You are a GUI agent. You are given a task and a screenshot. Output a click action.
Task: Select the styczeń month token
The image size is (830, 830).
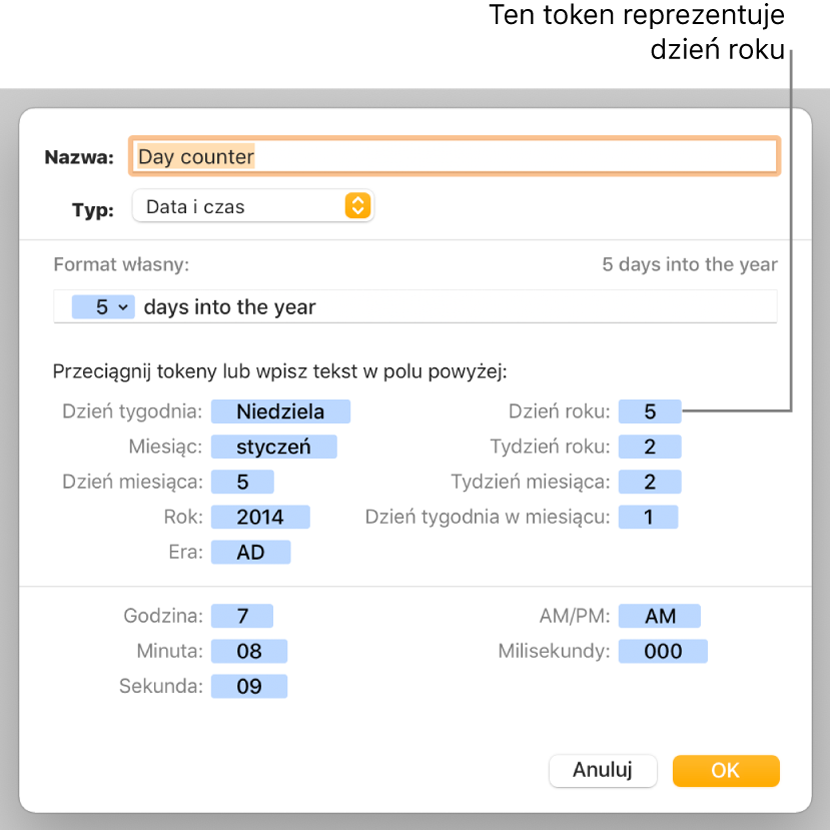coord(274,447)
